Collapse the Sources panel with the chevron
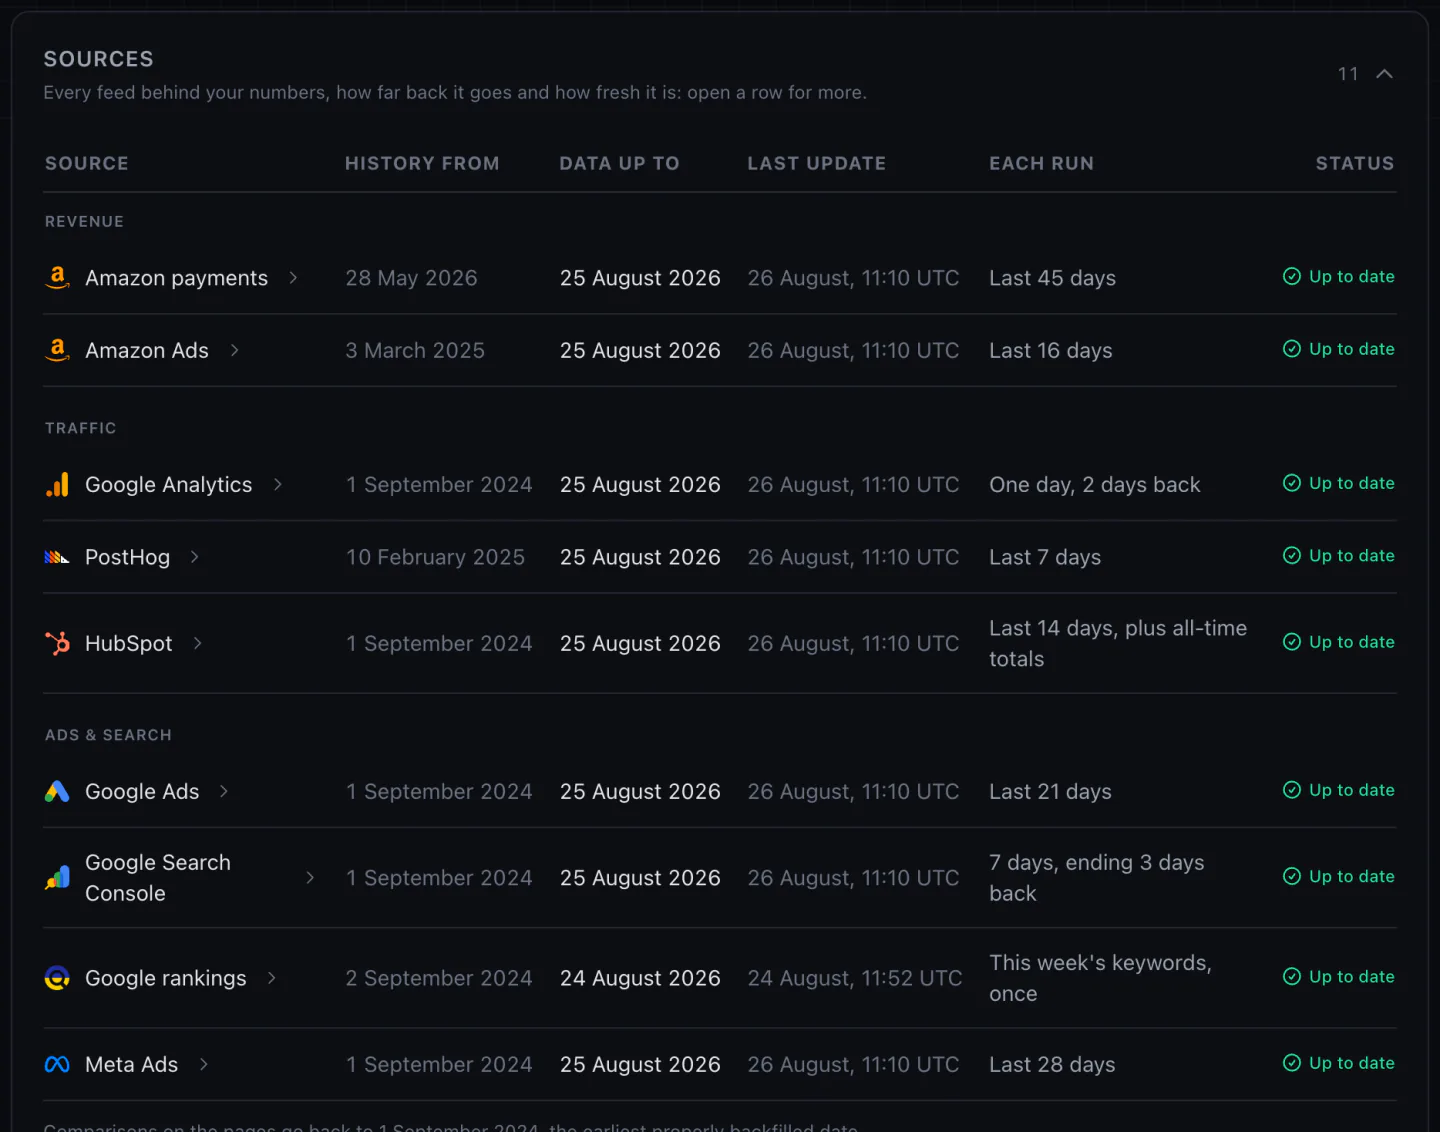 pos(1384,74)
